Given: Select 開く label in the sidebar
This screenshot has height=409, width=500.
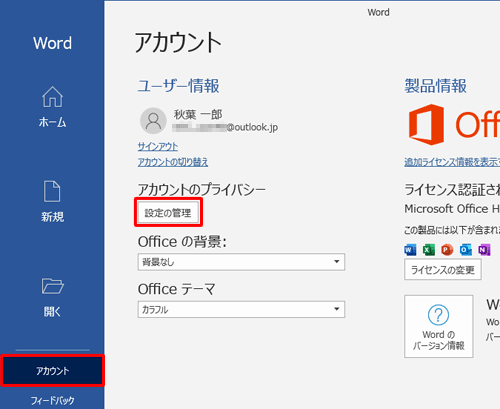Looking at the screenshot, I should tap(52, 312).
